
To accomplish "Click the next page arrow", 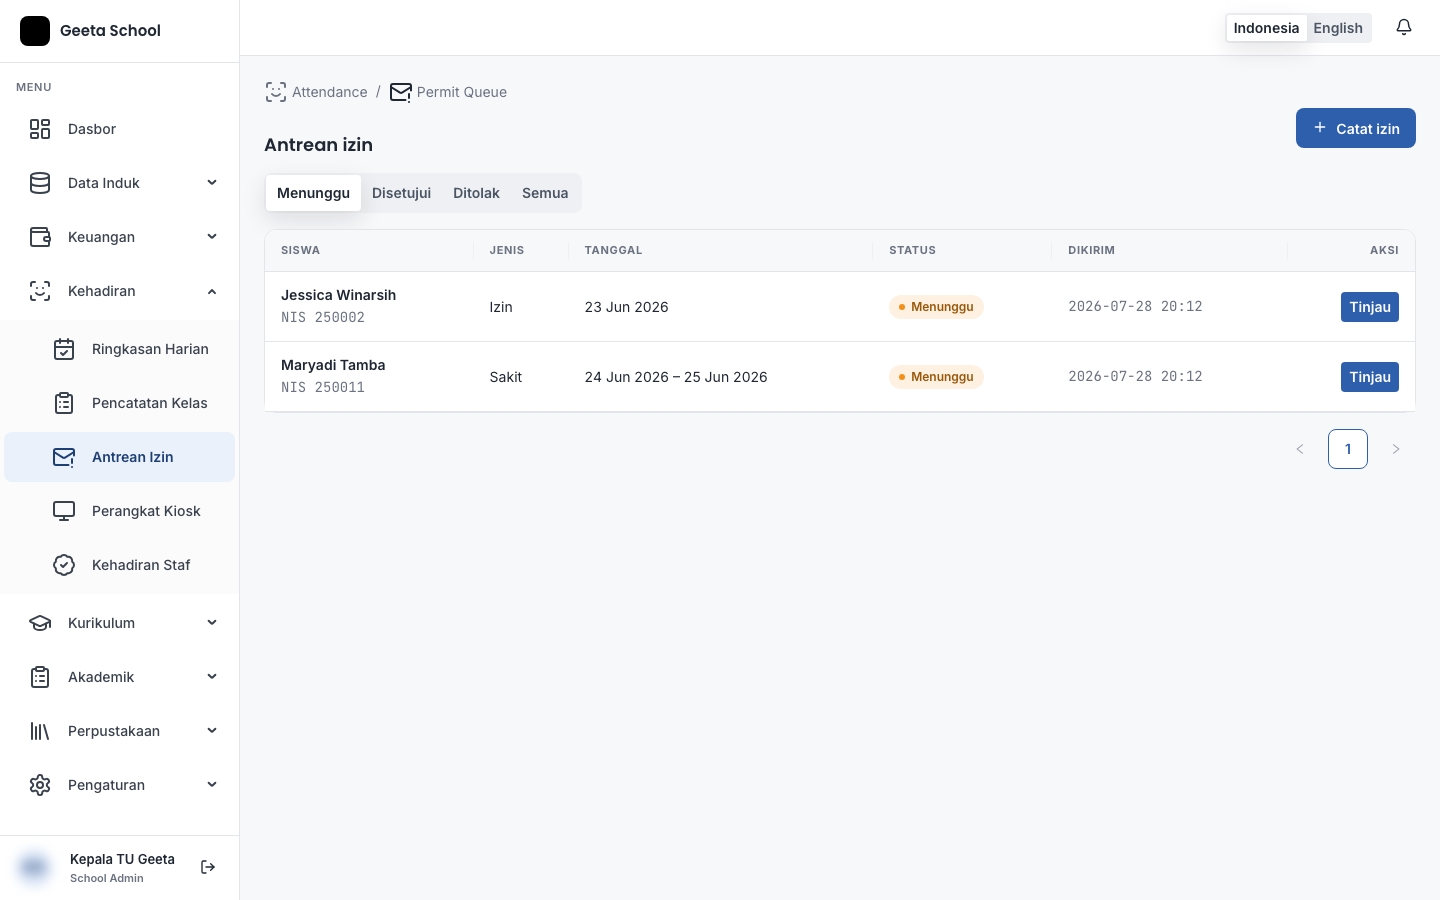I will (1396, 449).
